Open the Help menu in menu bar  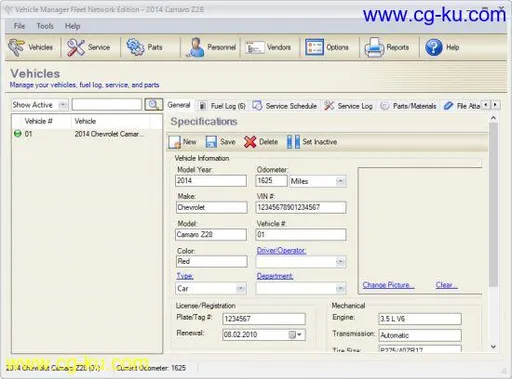[72, 26]
